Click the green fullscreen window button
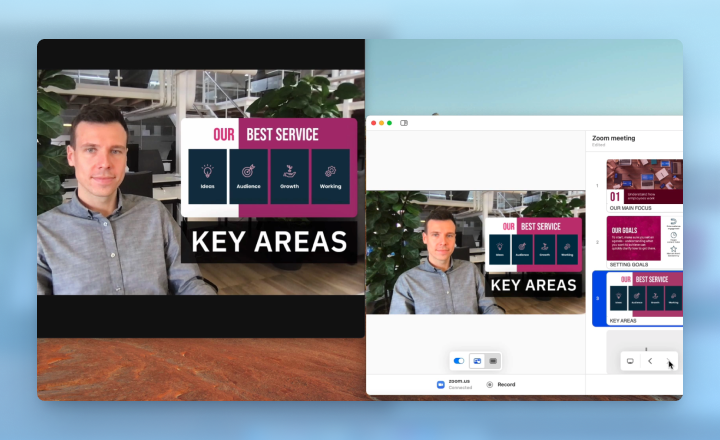This screenshot has width=720, height=440. [389, 123]
